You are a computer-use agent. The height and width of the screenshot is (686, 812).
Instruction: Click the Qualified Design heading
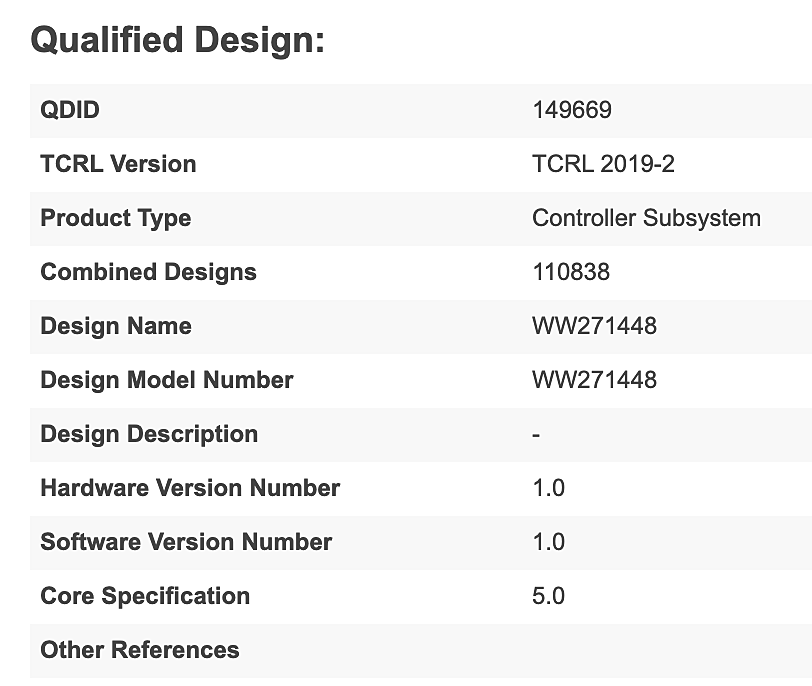(x=178, y=41)
